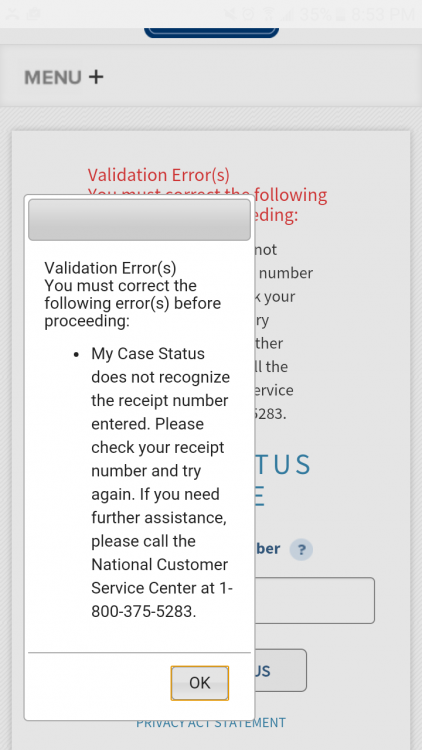Click OK to dismiss the validation dialog

pos(200,683)
